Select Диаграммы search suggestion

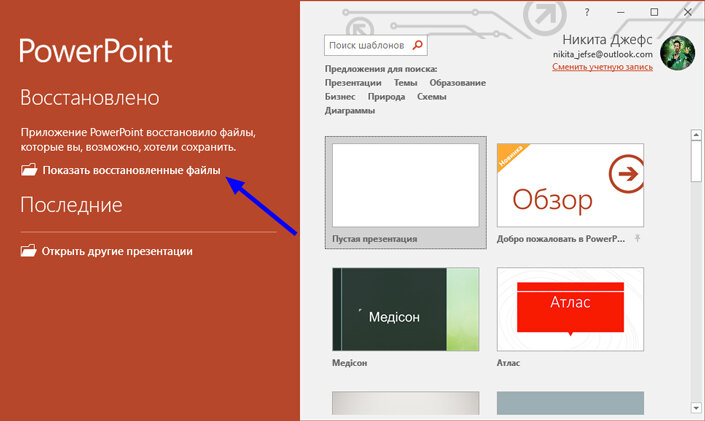tap(350, 111)
